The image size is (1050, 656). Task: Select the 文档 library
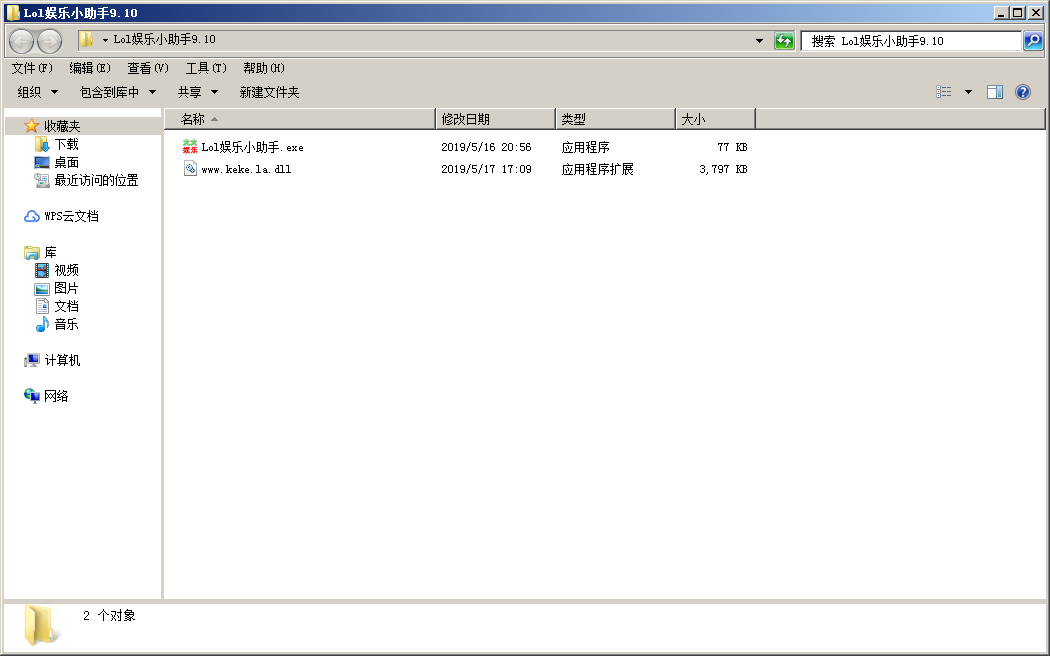click(66, 307)
